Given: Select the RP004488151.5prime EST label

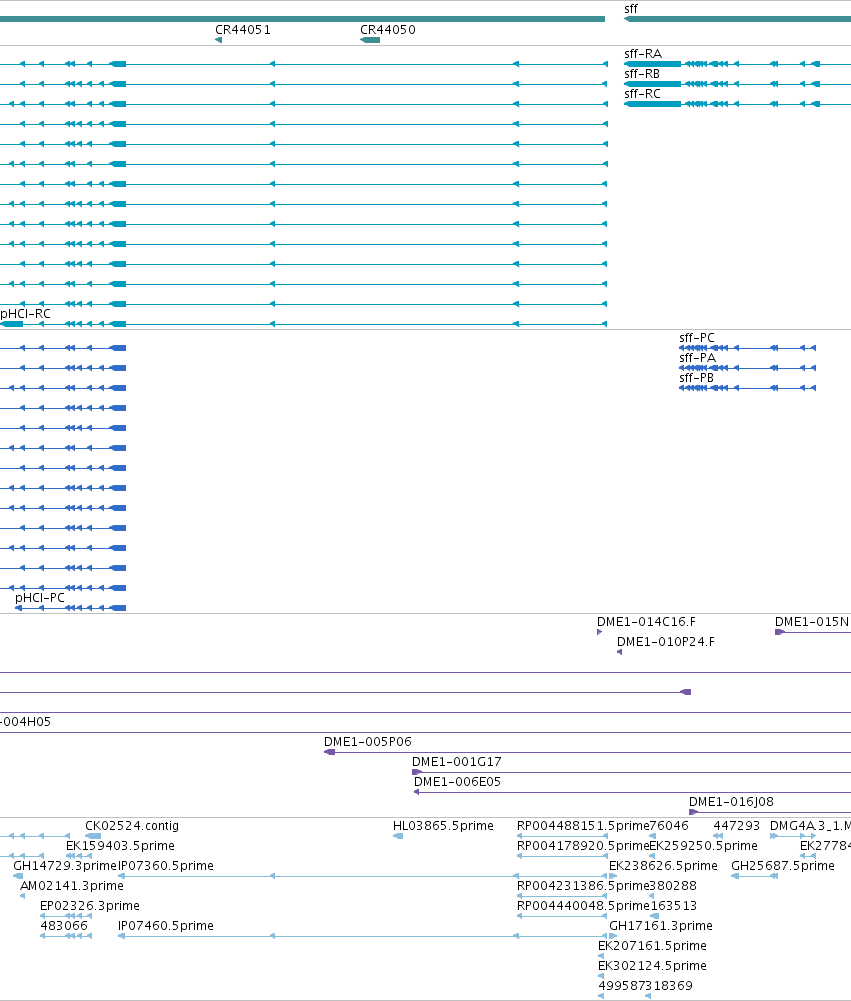Looking at the screenshot, I should [x=582, y=826].
